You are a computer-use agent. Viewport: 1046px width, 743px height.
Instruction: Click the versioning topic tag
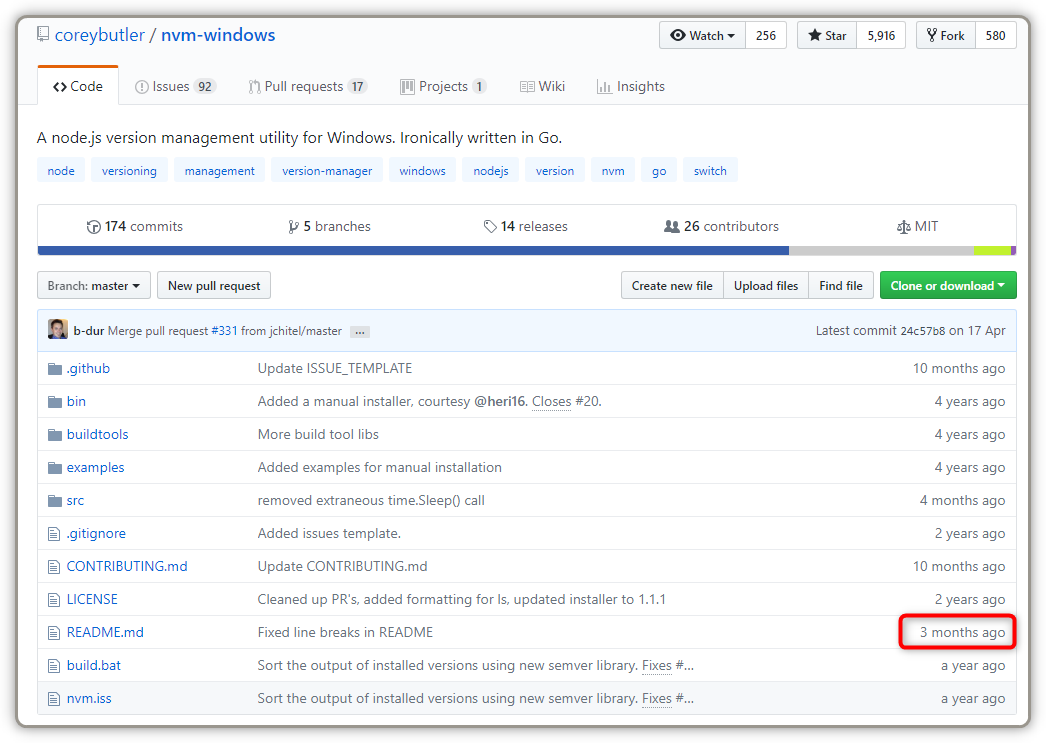pyautogui.click(x=129, y=171)
